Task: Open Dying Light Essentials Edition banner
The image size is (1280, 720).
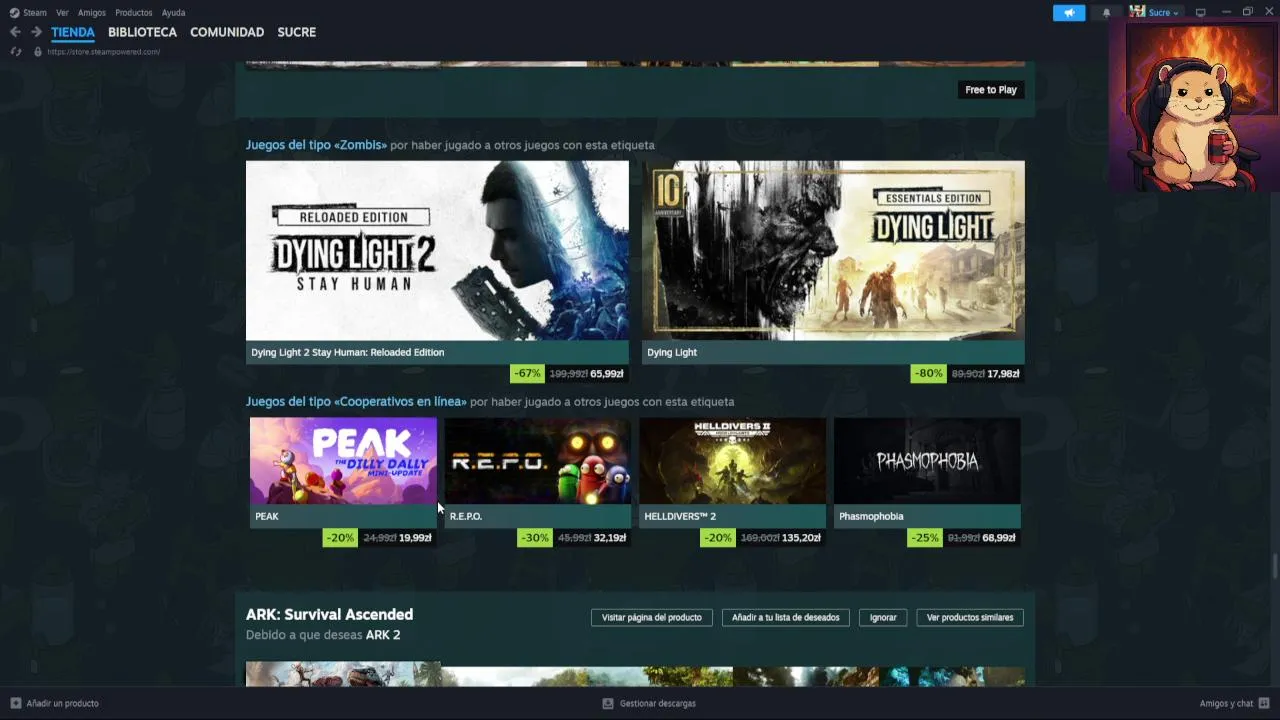Action: coord(833,250)
